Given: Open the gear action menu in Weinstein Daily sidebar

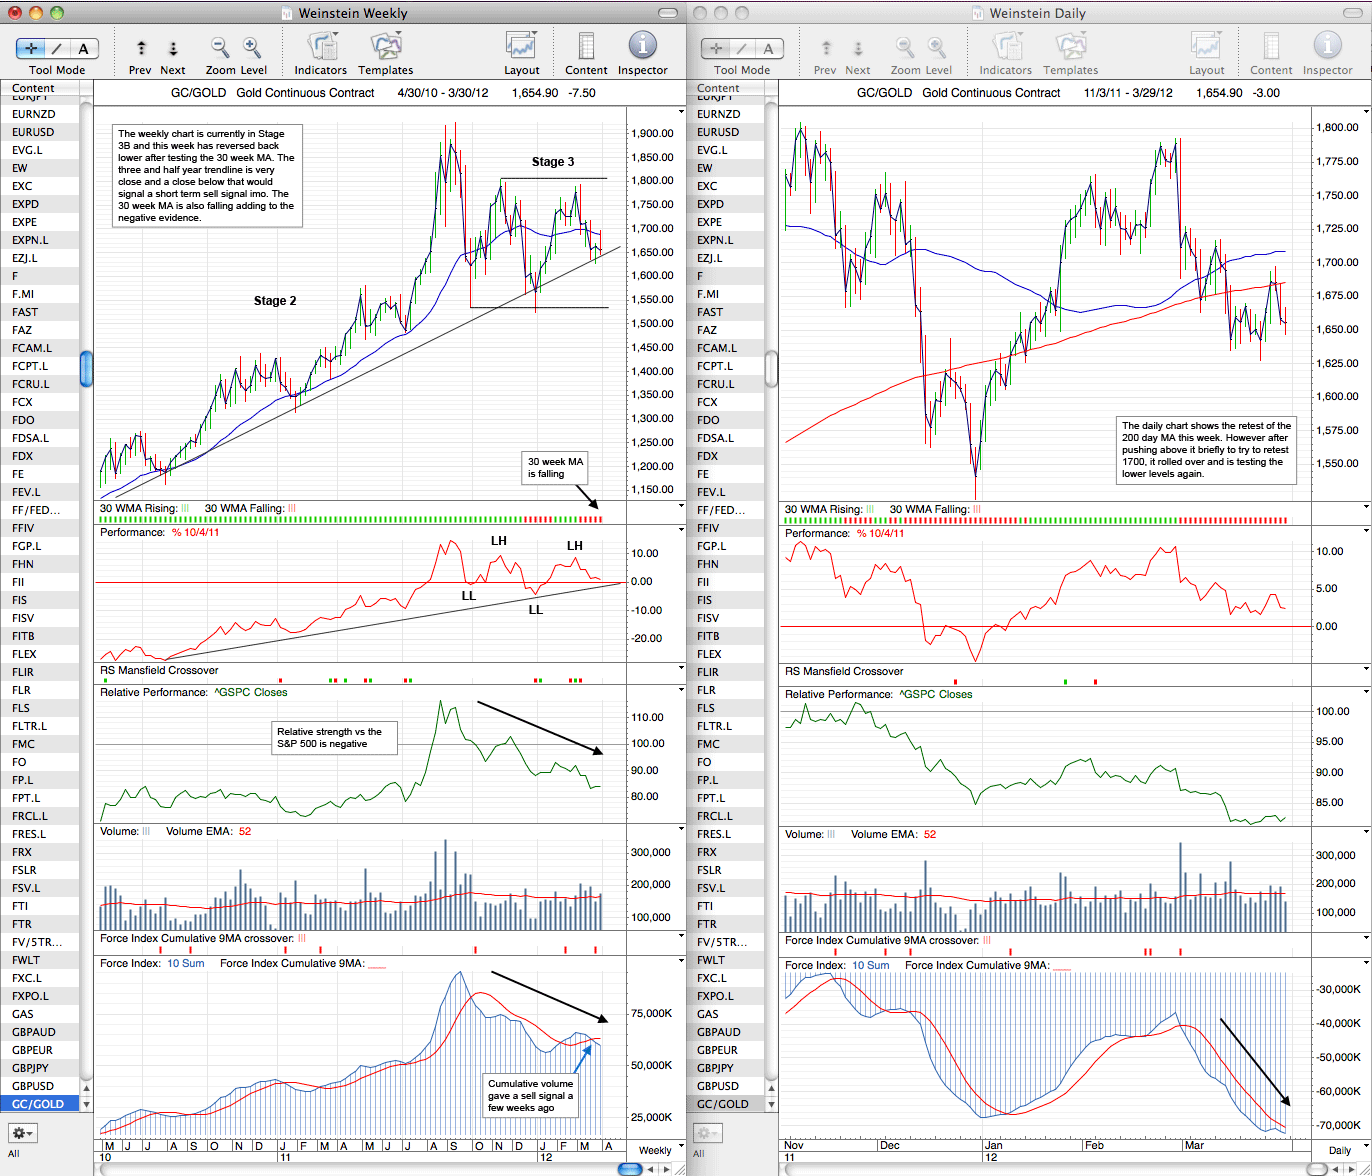Looking at the screenshot, I should (x=707, y=1133).
